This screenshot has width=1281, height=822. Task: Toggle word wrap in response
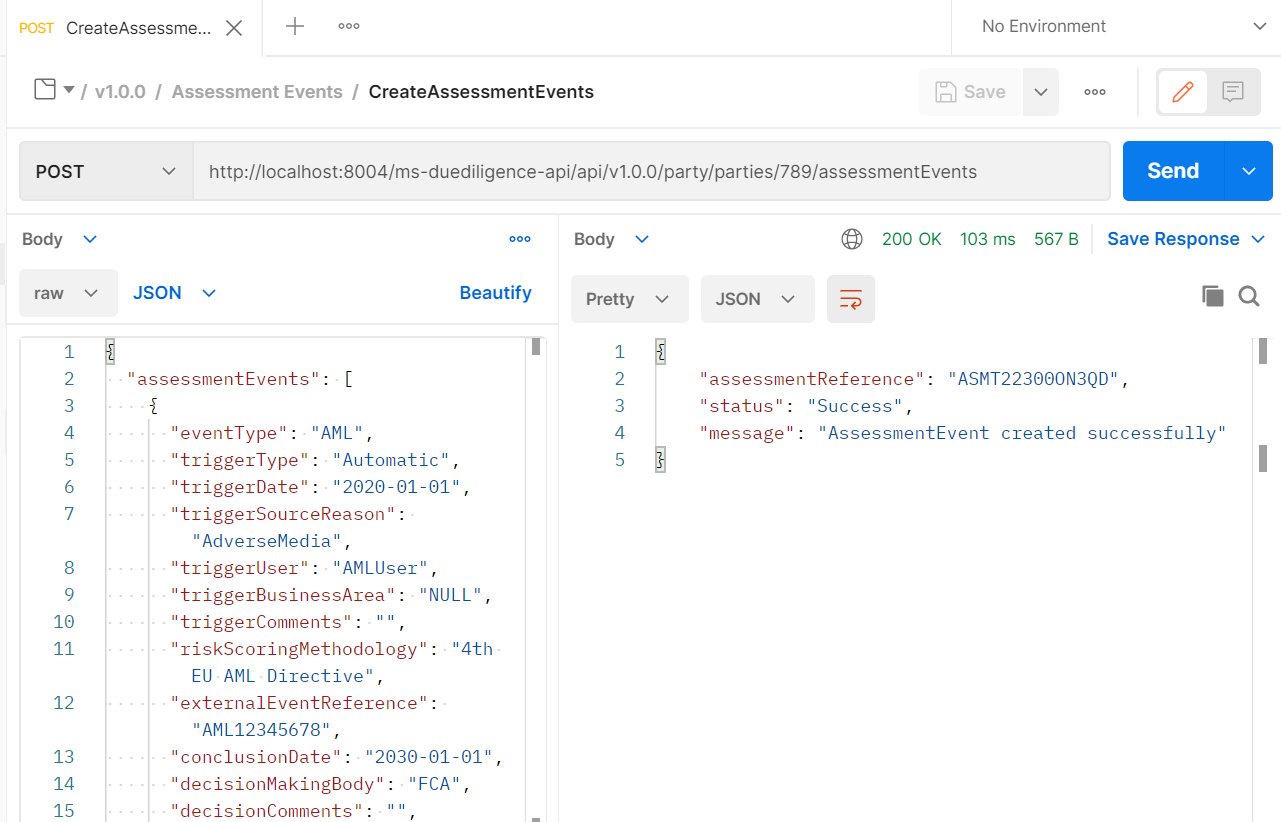point(851,299)
